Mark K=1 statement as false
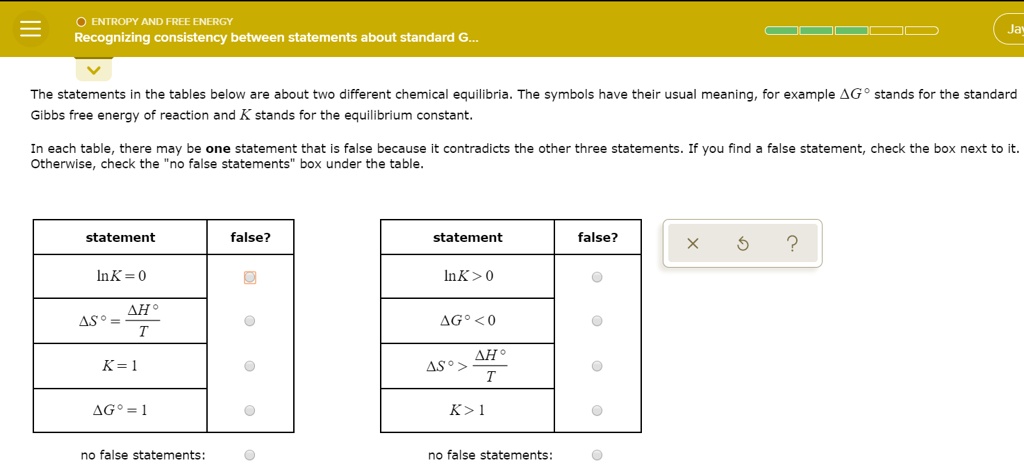This screenshot has height=472, width=1024. point(250,366)
